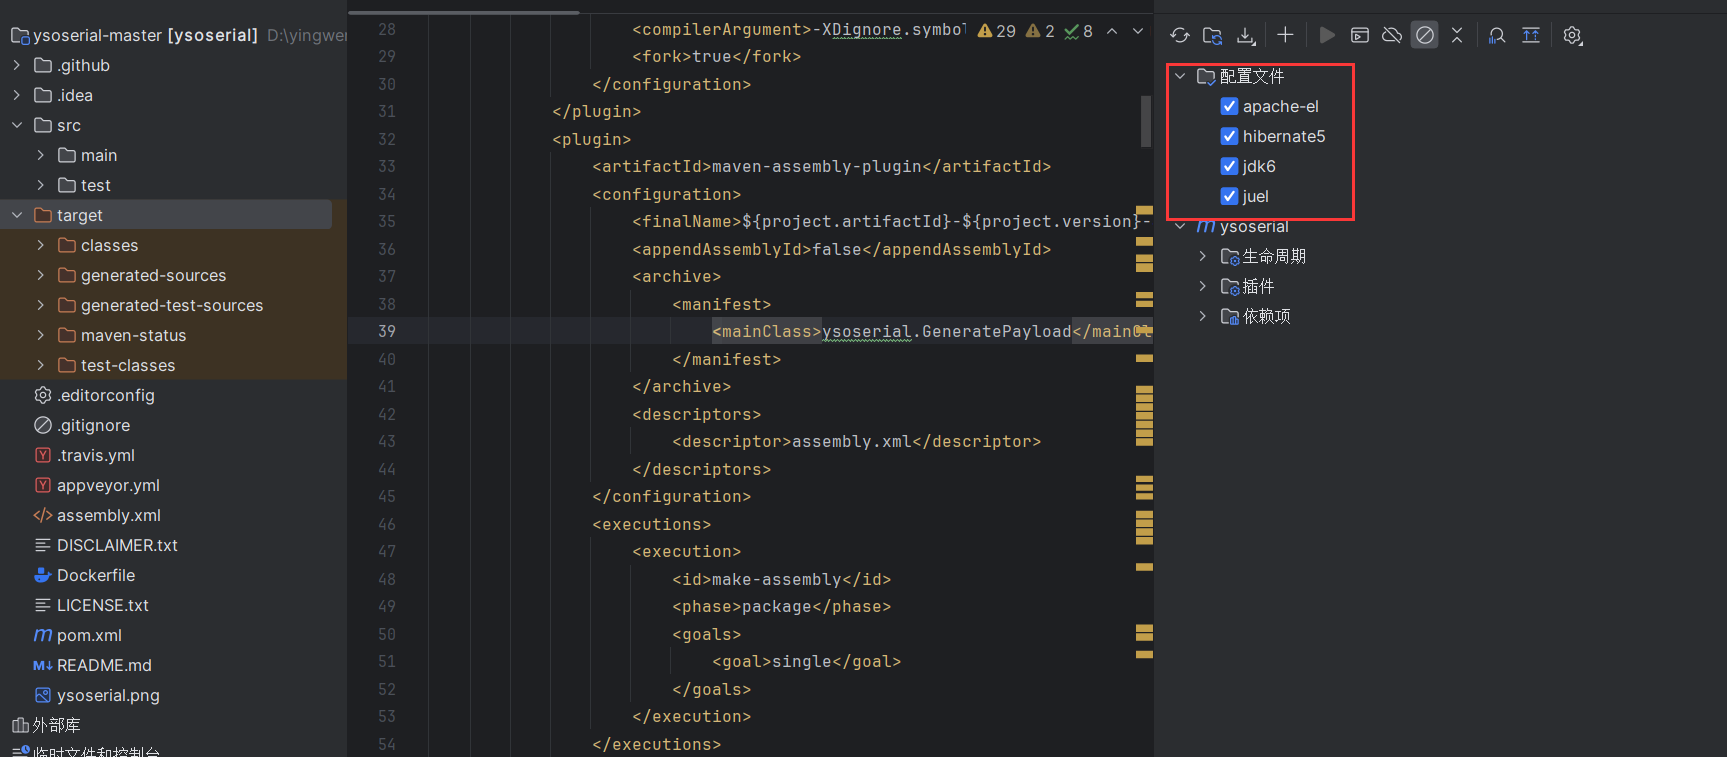Open the 外部库 external libraries node
This screenshot has width=1727, height=757.
pos(56,725)
